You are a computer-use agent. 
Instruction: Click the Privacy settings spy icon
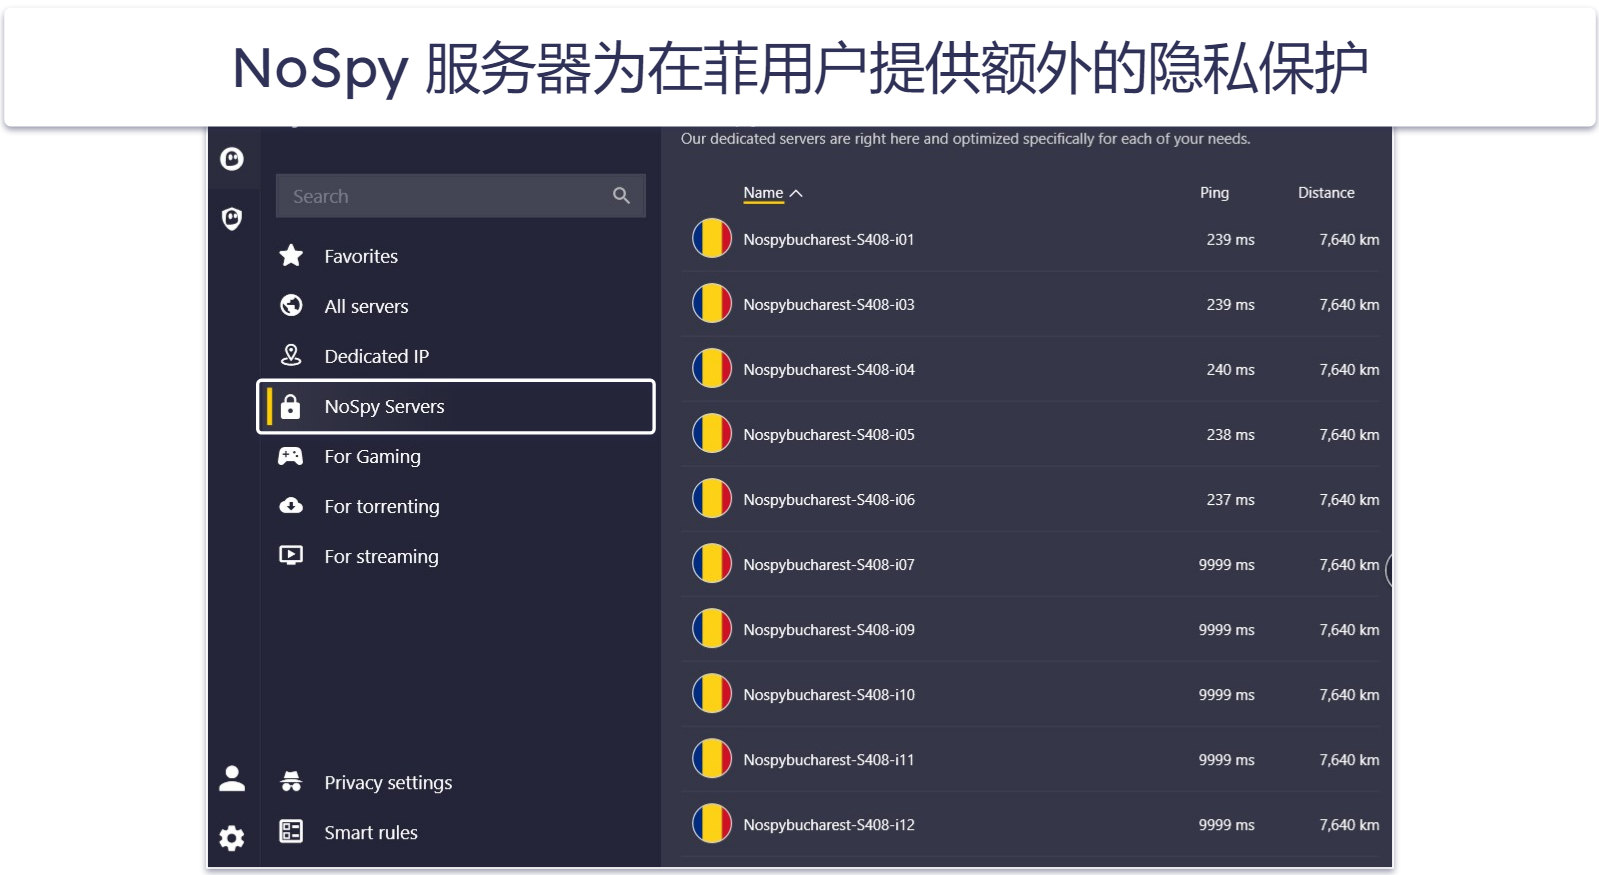[x=291, y=781]
